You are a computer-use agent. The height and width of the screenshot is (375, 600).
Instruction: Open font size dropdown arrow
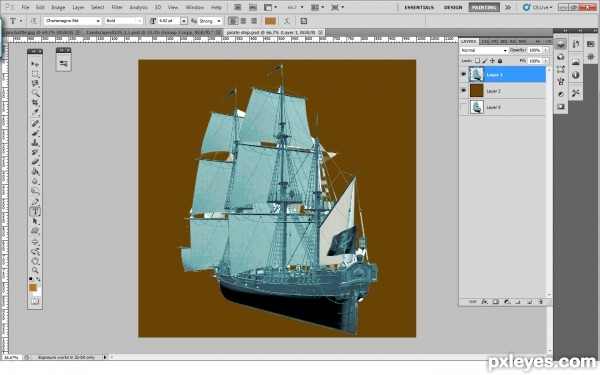184,21
